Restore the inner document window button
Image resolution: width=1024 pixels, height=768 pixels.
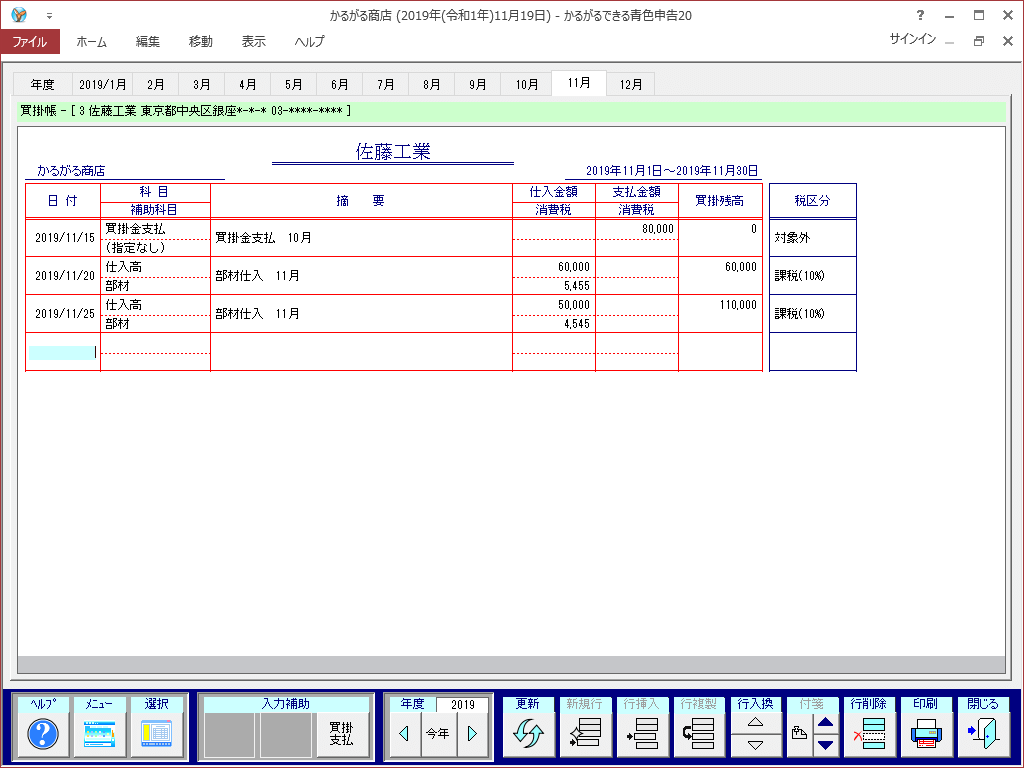pyautogui.click(x=978, y=41)
